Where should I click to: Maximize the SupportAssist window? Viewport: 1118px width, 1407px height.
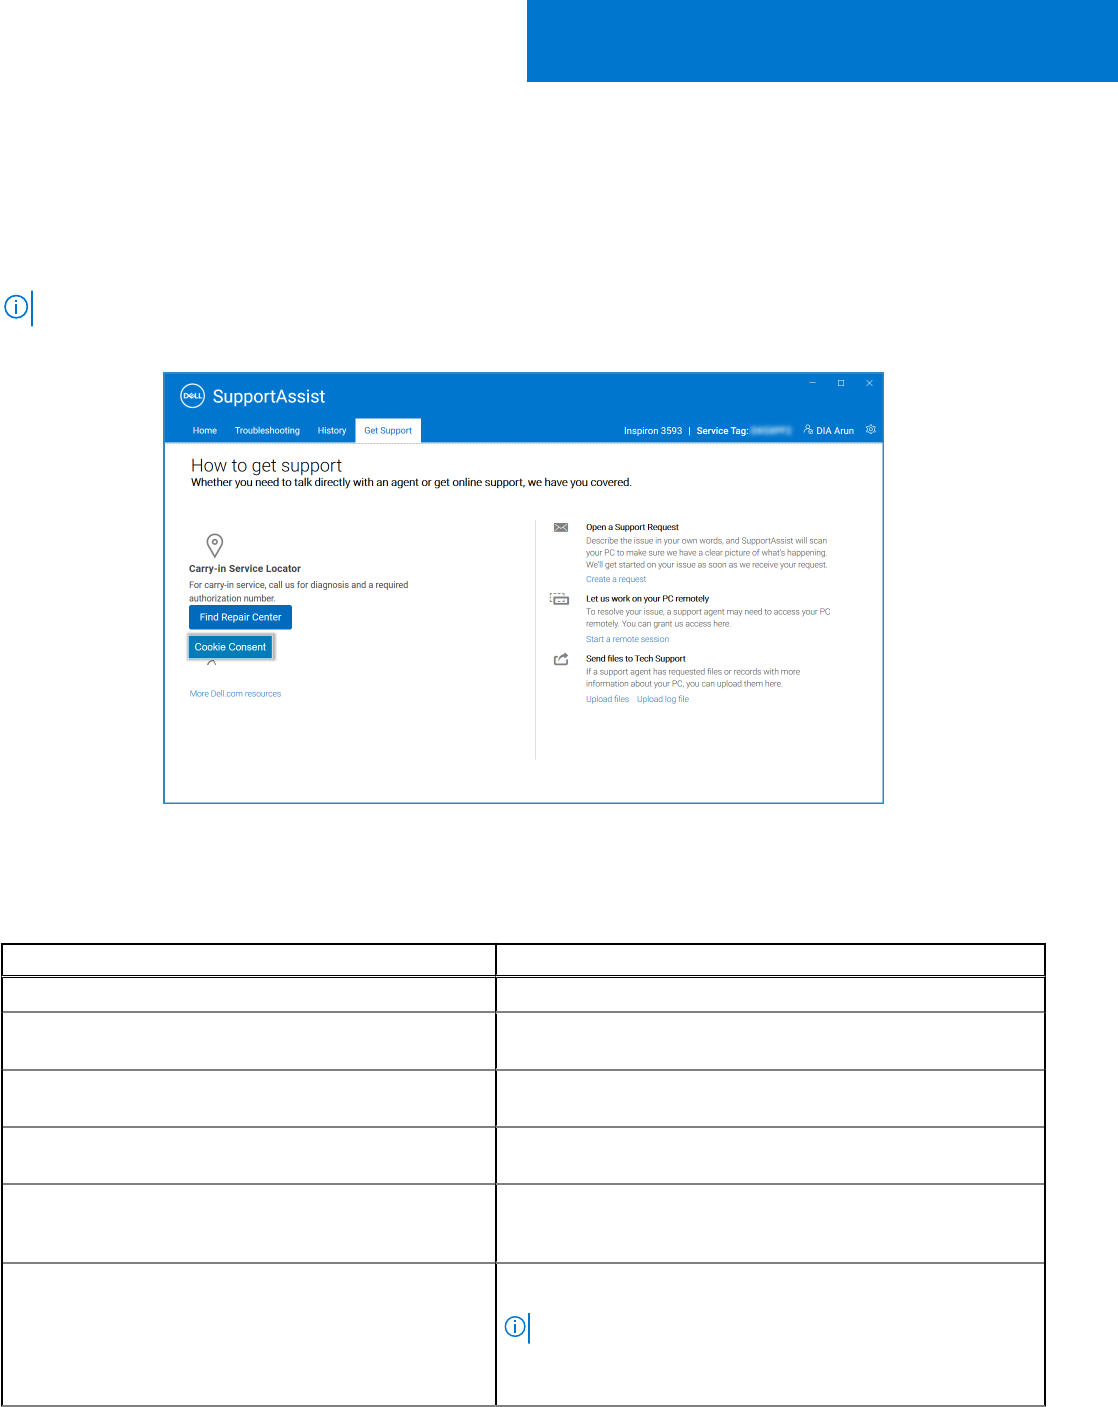(841, 383)
